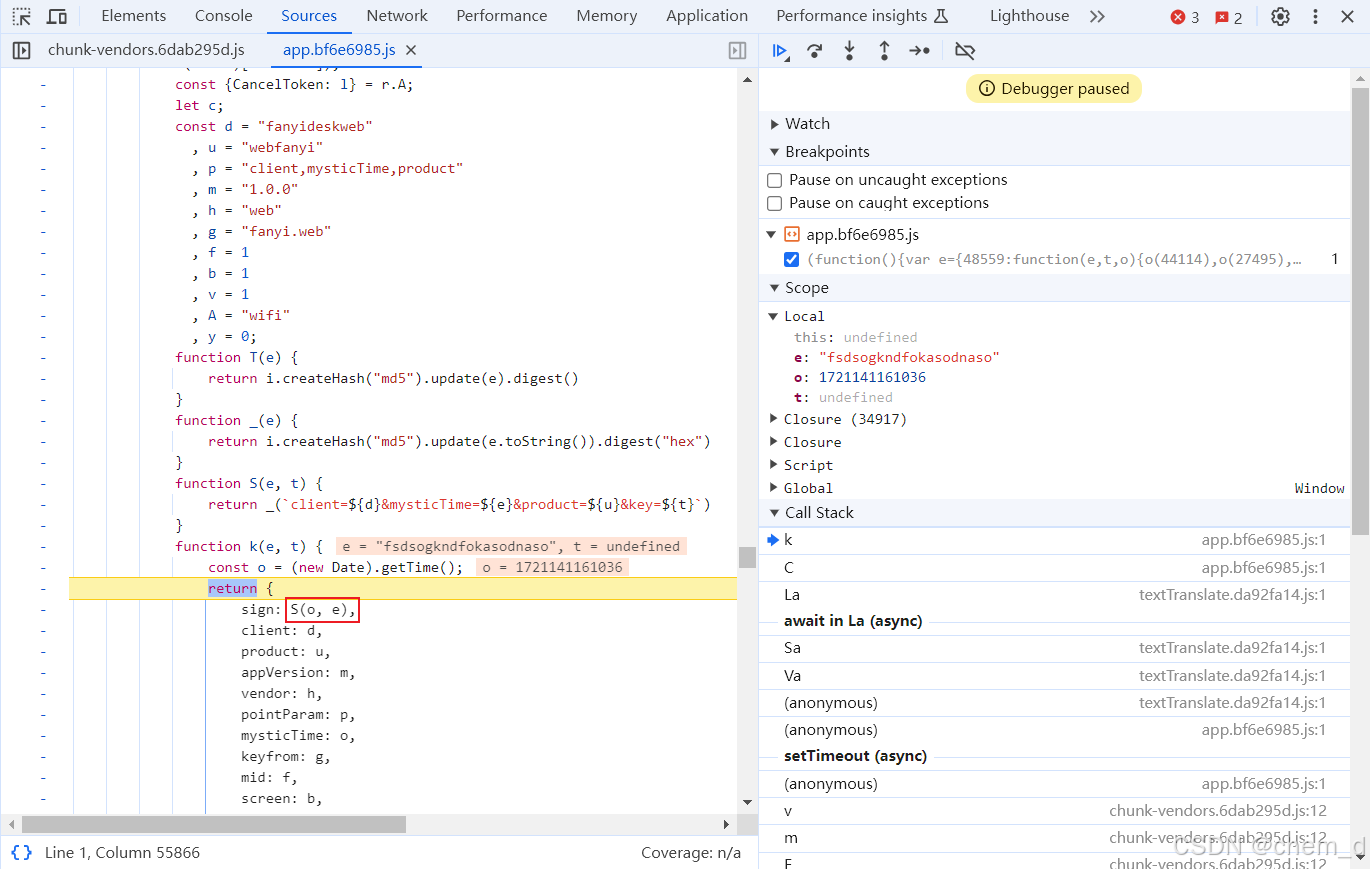The height and width of the screenshot is (869, 1370).
Task: Toggle device toolbar icon
Action: [x=57, y=17]
